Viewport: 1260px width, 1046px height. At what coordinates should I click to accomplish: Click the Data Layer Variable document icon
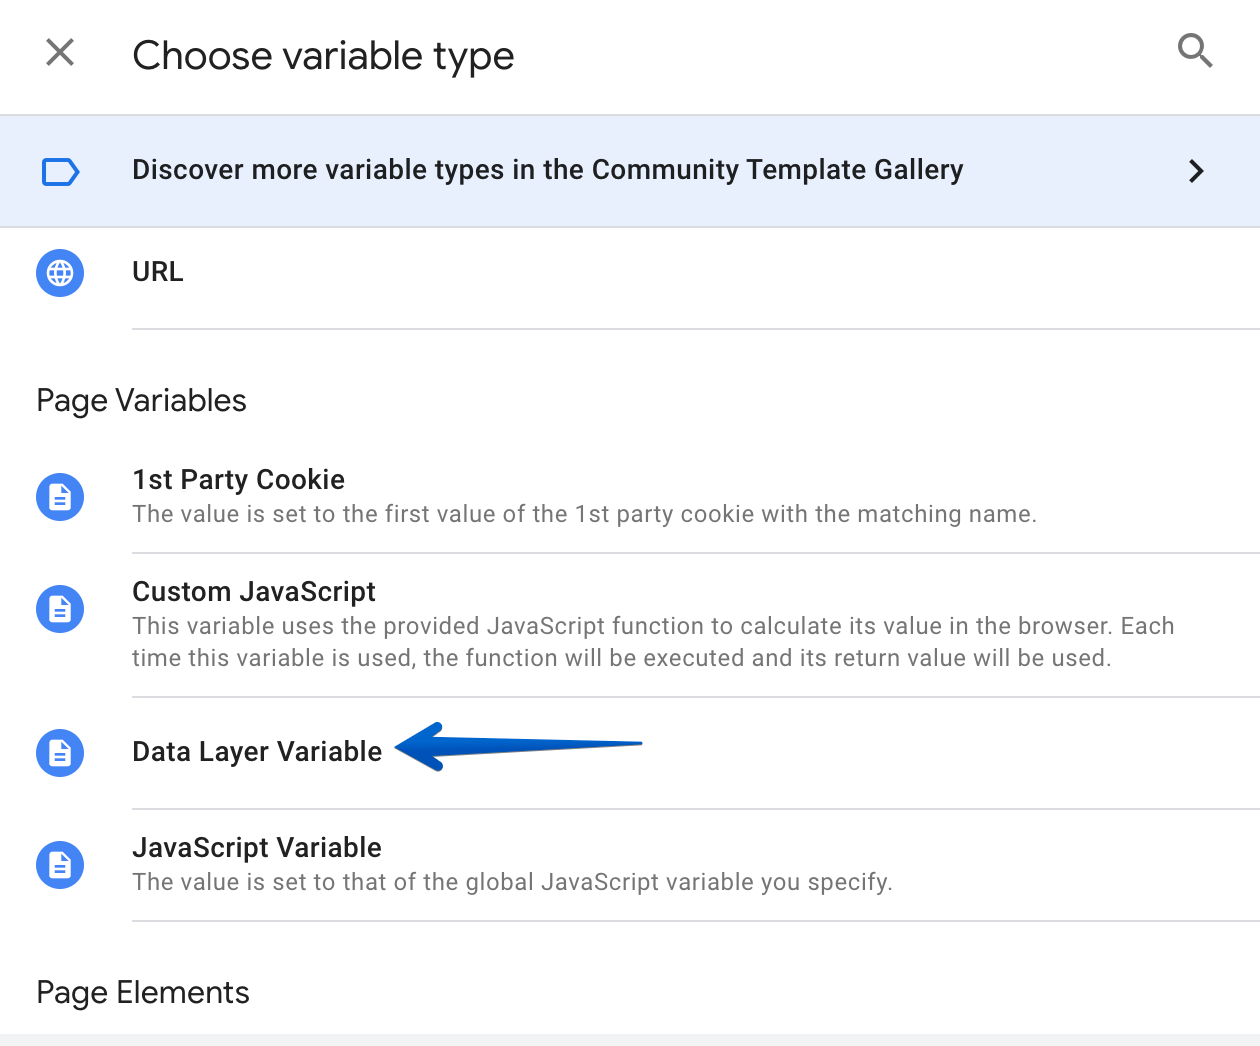[60, 753]
